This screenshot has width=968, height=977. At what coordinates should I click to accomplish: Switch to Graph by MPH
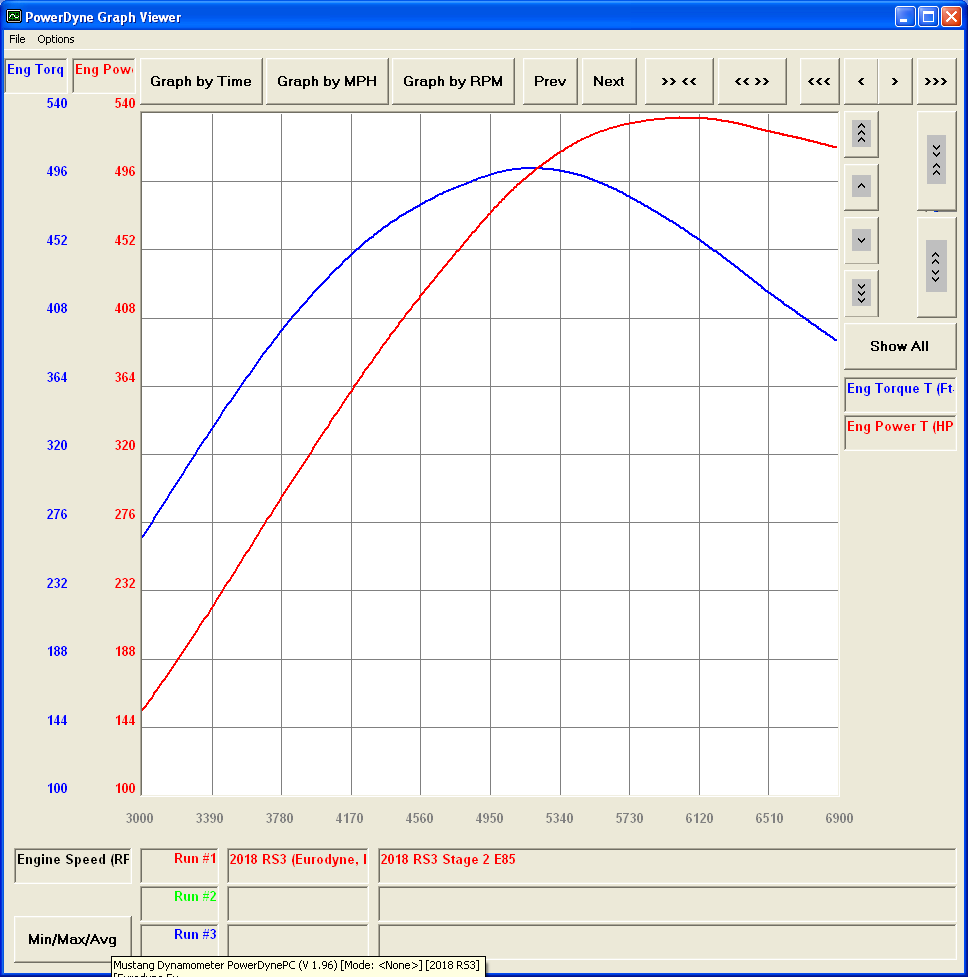coord(327,81)
